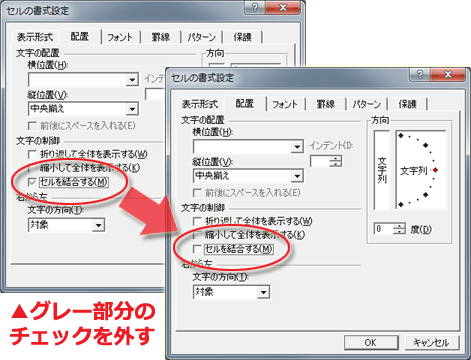Close the front セルの書式設定 dialog
This screenshot has height=360, width=471.
click(448, 74)
